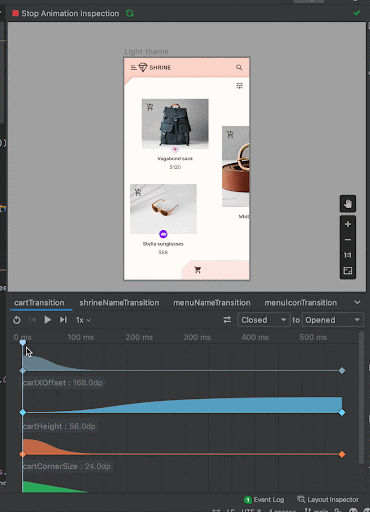Click the SHRINE title text

tap(160, 68)
